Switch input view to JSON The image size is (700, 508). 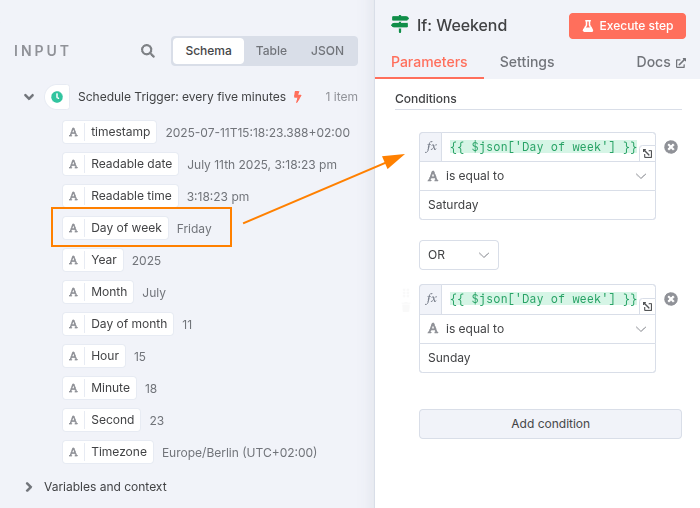point(327,51)
